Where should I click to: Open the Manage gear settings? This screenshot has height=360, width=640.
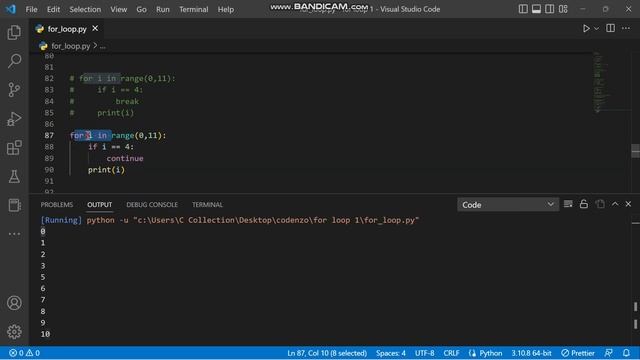click(14, 331)
